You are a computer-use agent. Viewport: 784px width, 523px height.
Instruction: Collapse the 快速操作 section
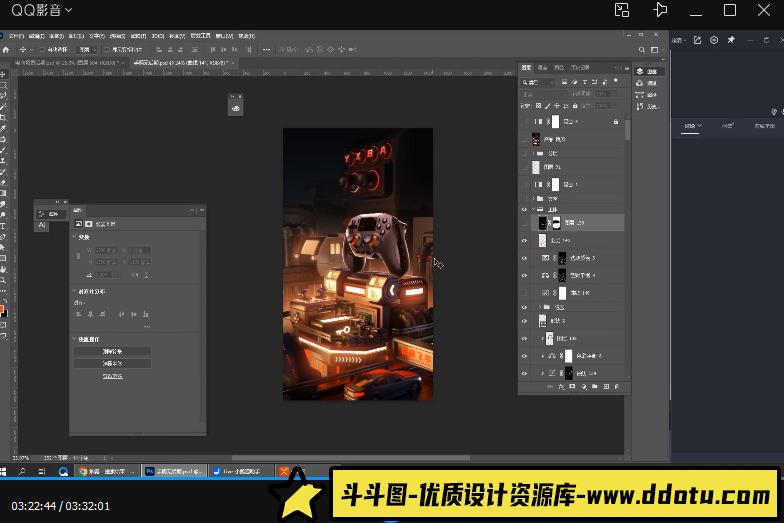pos(75,339)
